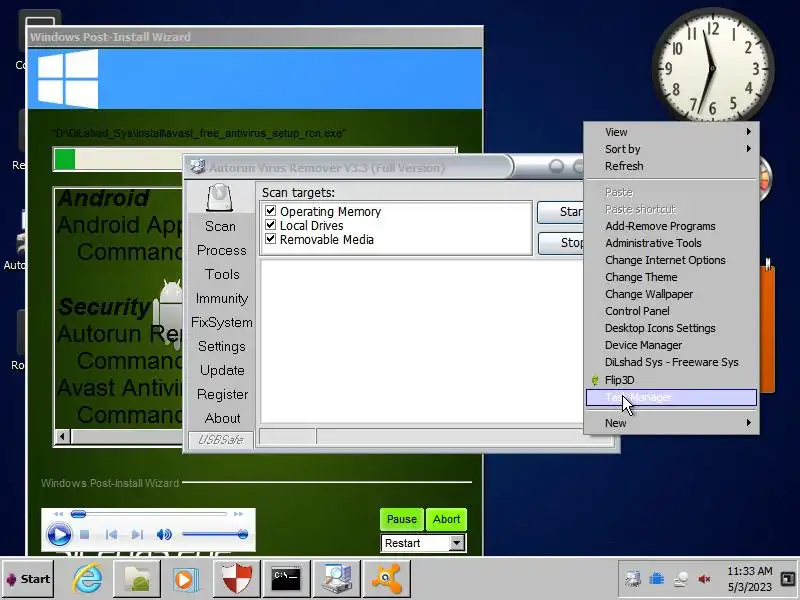Open the red shield security taskbar icon
The height and width of the screenshot is (600, 800).
(236, 579)
